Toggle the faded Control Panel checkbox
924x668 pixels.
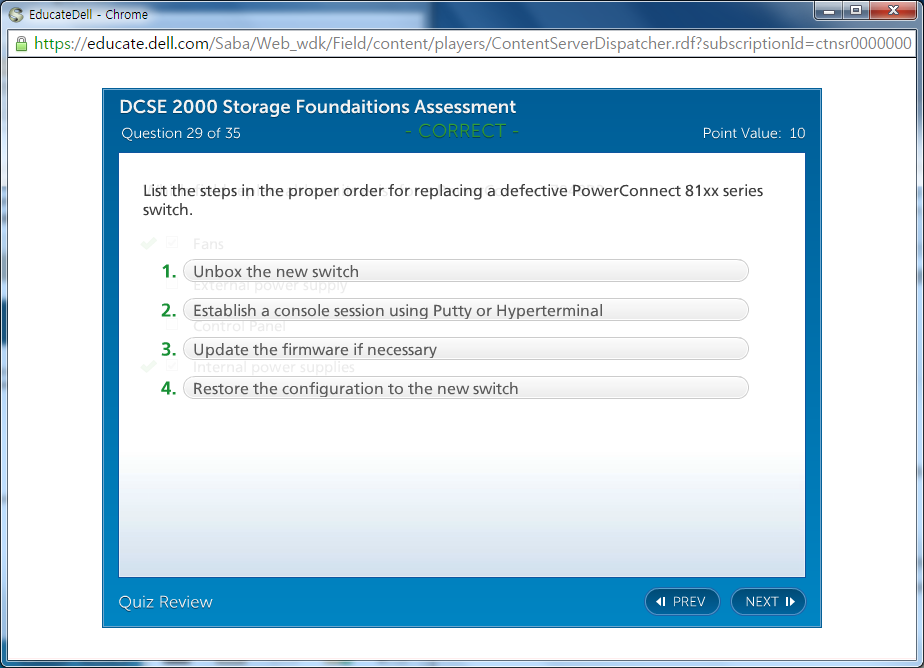pos(172,325)
